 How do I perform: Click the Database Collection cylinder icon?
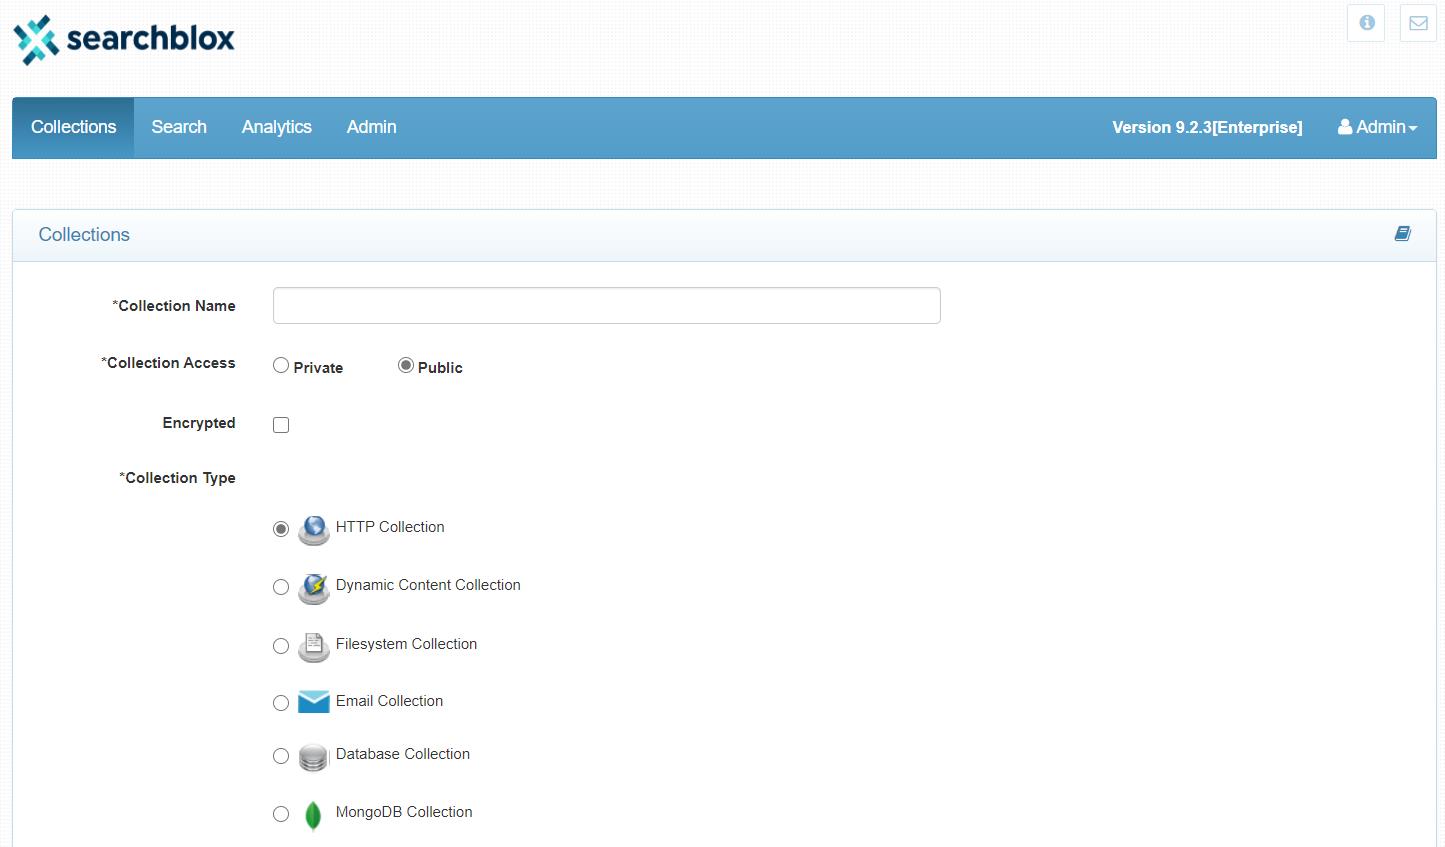314,757
